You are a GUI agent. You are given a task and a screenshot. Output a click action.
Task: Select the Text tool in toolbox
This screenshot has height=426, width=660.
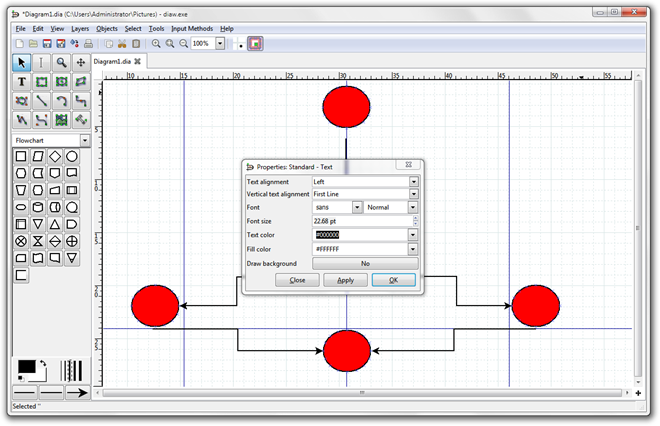pos(21,82)
